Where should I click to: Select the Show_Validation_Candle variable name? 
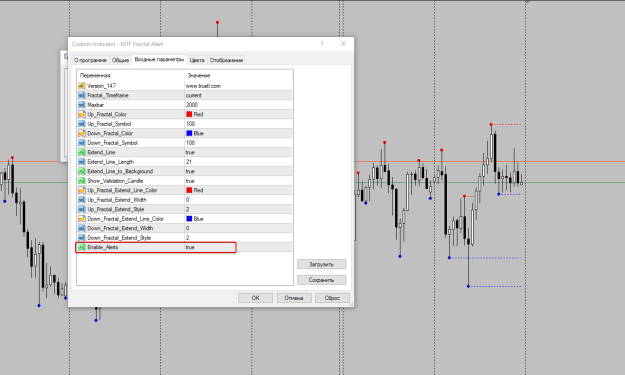click(x=115, y=181)
